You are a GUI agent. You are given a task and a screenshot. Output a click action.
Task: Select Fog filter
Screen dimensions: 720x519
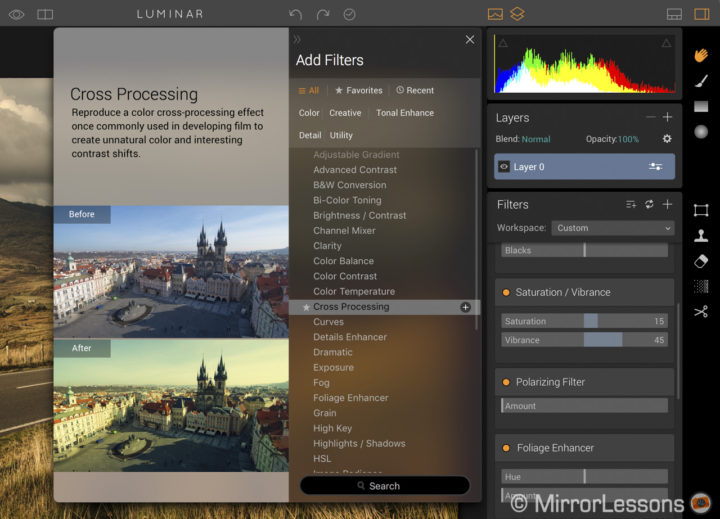pyautogui.click(x=321, y=383)
